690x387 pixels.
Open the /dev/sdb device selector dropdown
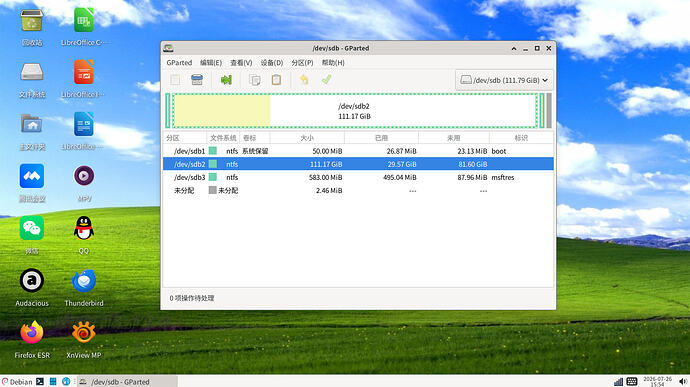click(x=504, y=80)
